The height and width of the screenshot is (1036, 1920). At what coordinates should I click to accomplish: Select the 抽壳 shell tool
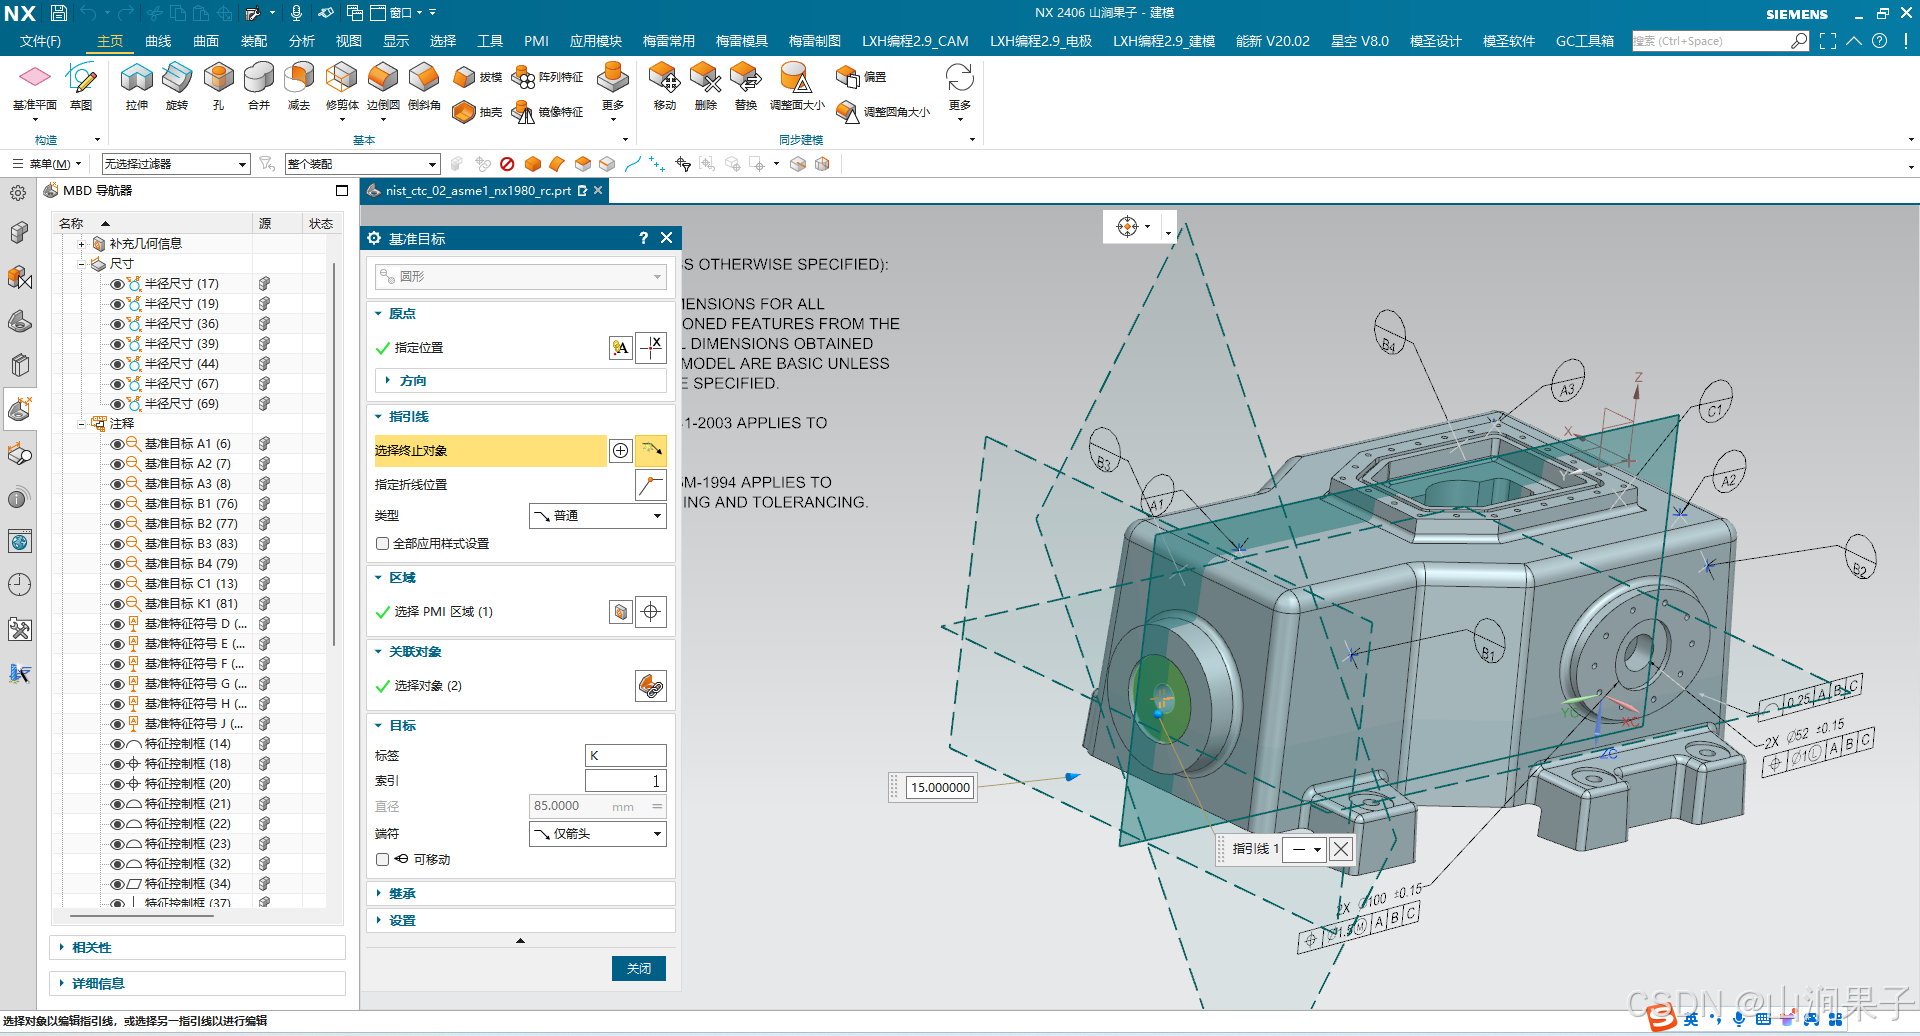click(477, 112)
